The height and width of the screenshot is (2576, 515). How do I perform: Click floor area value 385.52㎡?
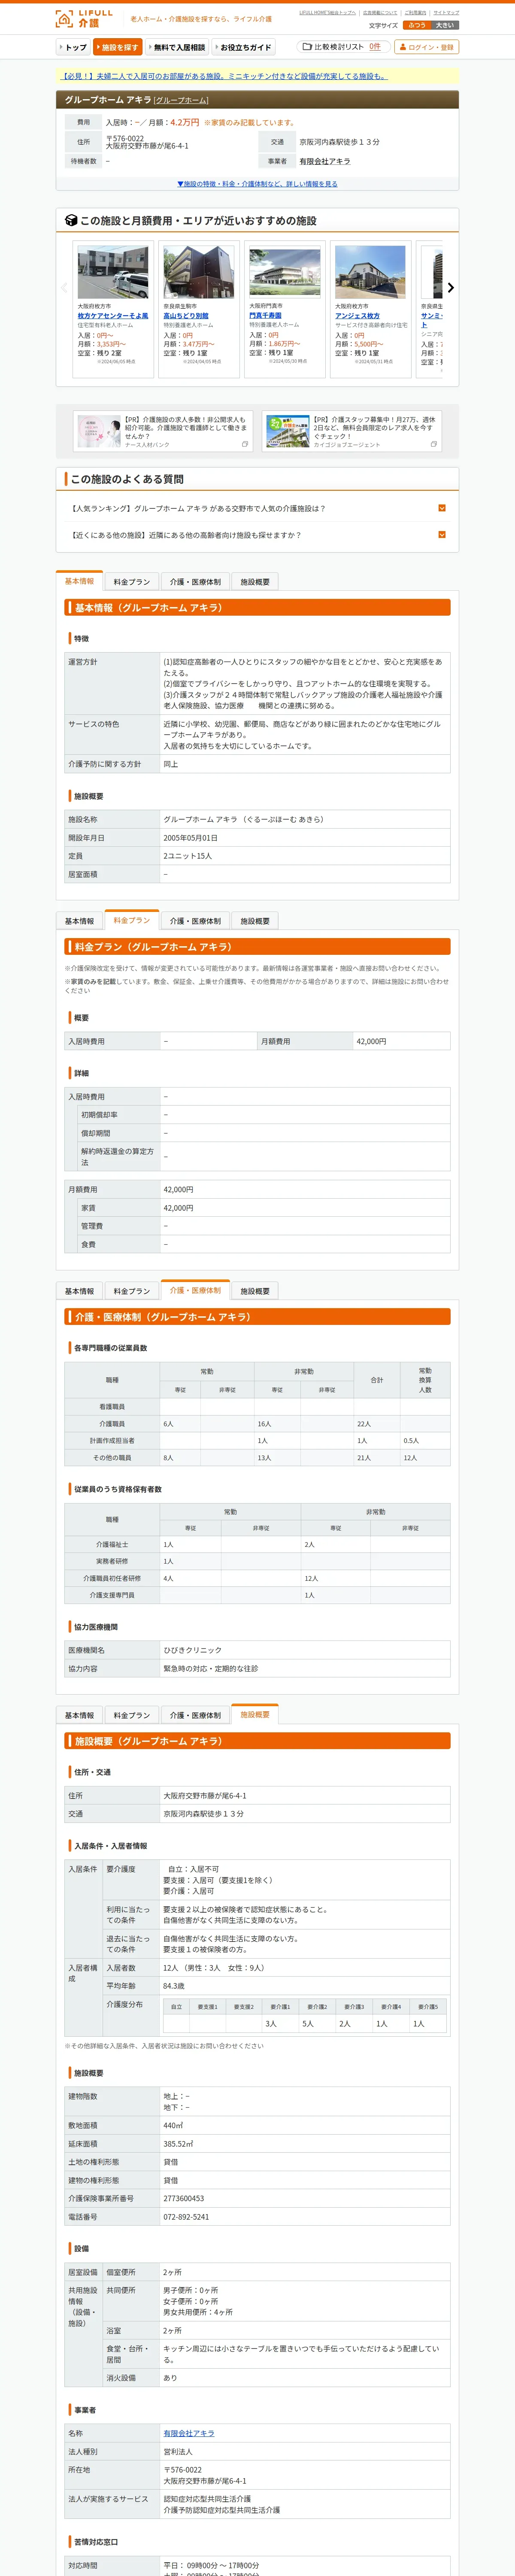coord(178,2144)
